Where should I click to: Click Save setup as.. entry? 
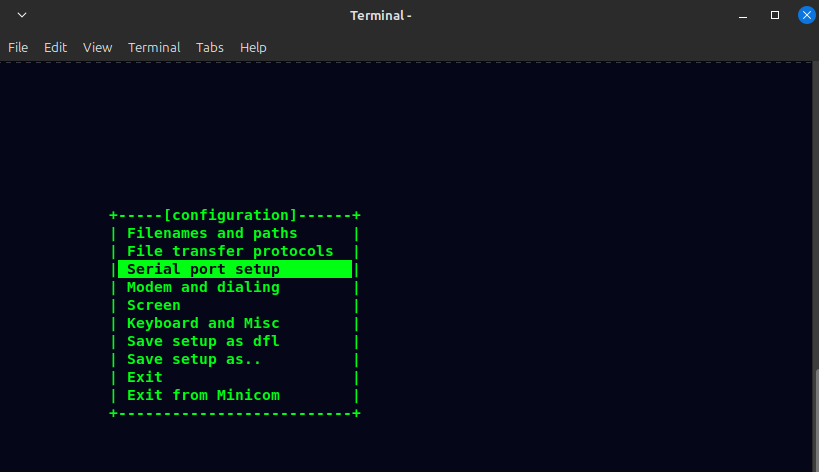pyautogui.click(x=194, y=359)
